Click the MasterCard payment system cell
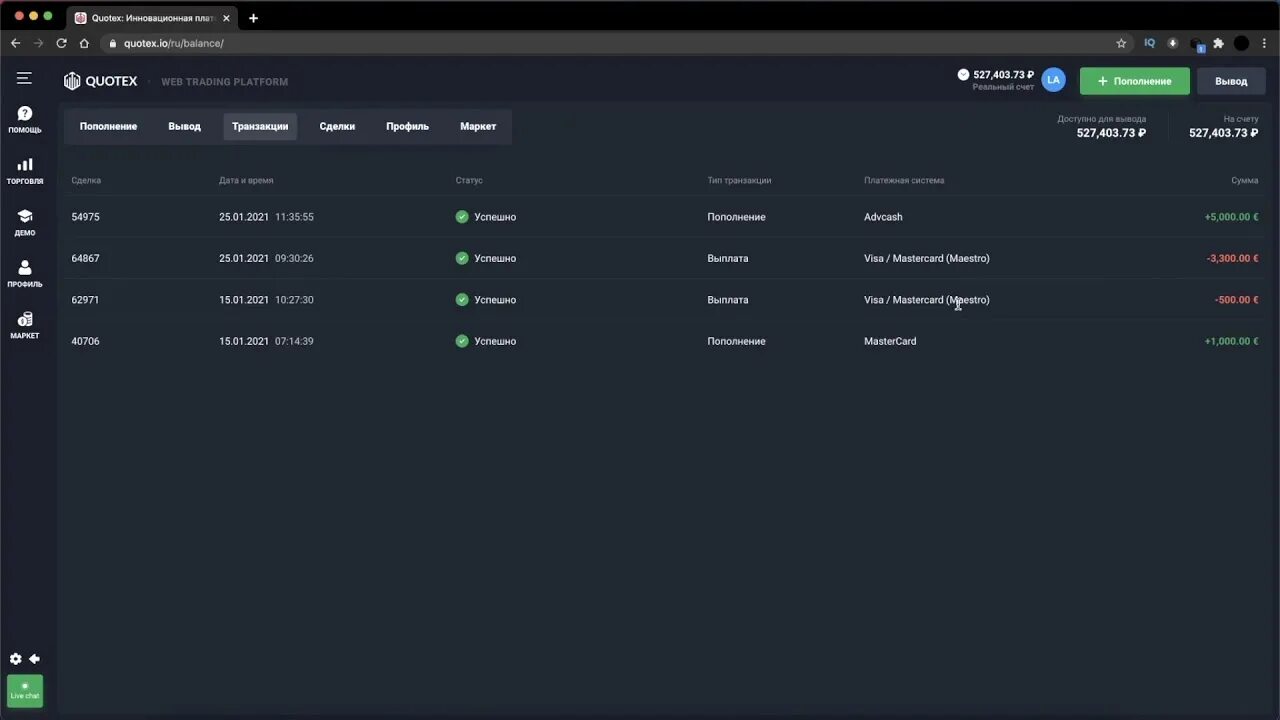 click(x=890, y=341)
